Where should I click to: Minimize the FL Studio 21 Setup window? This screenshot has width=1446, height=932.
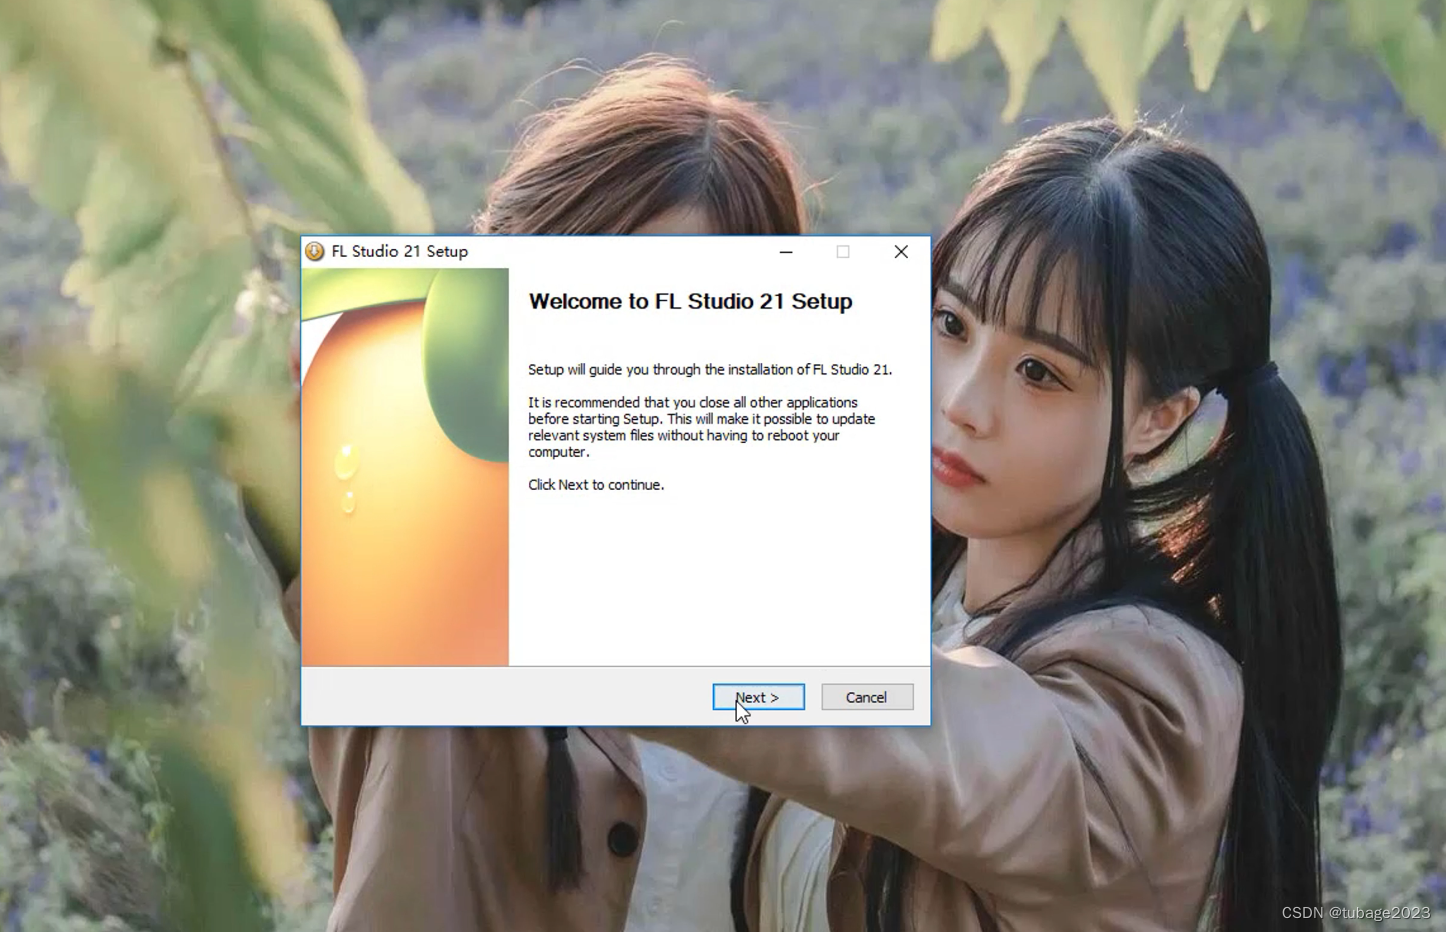(x=786, y=252)
